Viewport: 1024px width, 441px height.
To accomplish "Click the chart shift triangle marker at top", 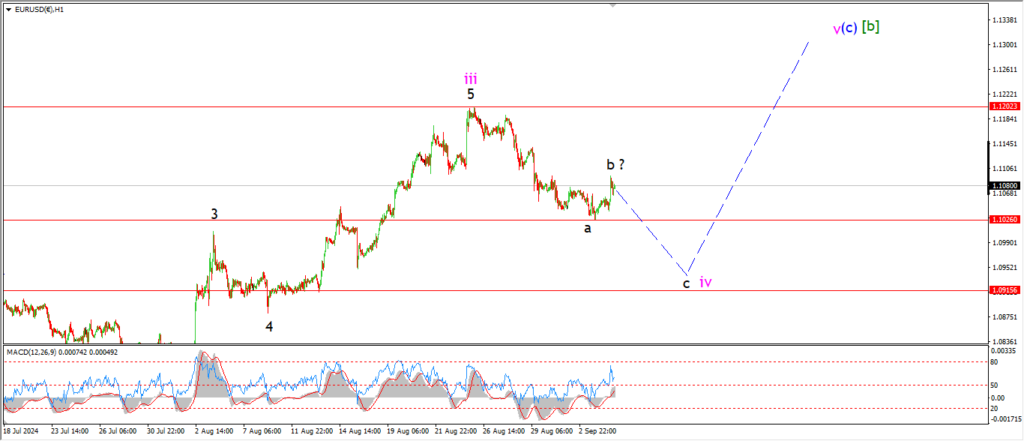I will (x=609, y=4).
